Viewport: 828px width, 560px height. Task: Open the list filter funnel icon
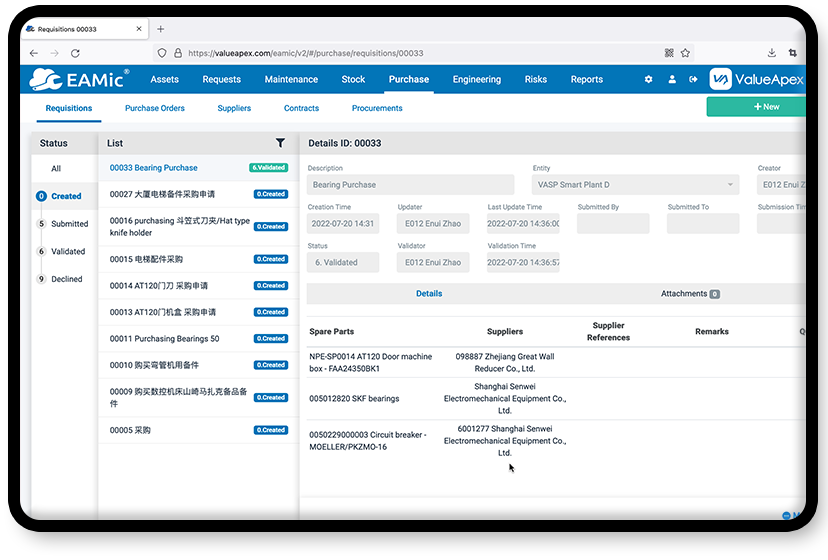point(280,143)
